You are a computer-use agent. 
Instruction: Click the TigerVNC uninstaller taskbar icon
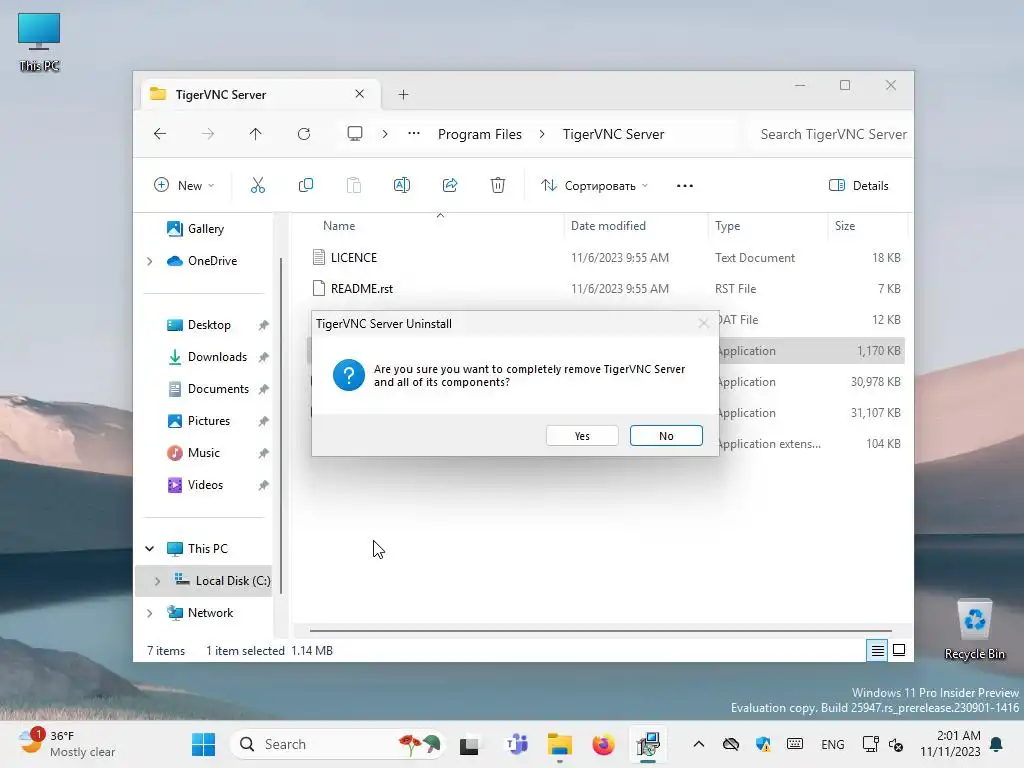tap(648, 744)
